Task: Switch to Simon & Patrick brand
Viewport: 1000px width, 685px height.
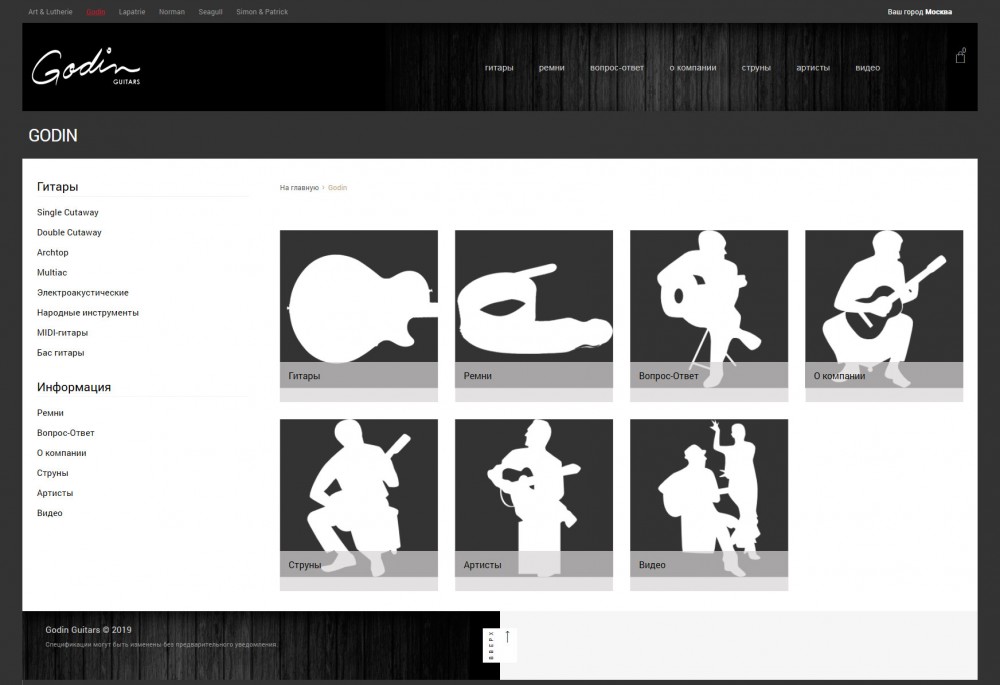Action: point(262,12)
